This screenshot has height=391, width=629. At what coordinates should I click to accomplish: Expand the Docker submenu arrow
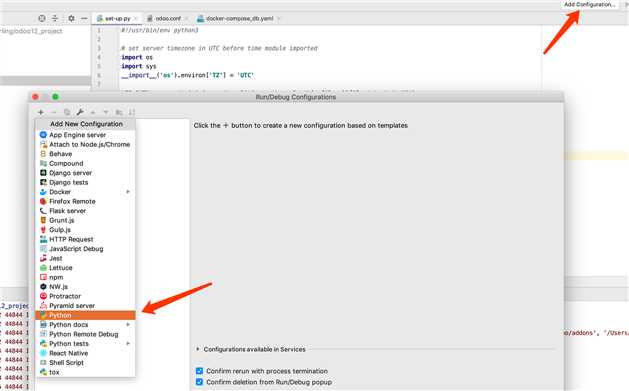(128, 192)
